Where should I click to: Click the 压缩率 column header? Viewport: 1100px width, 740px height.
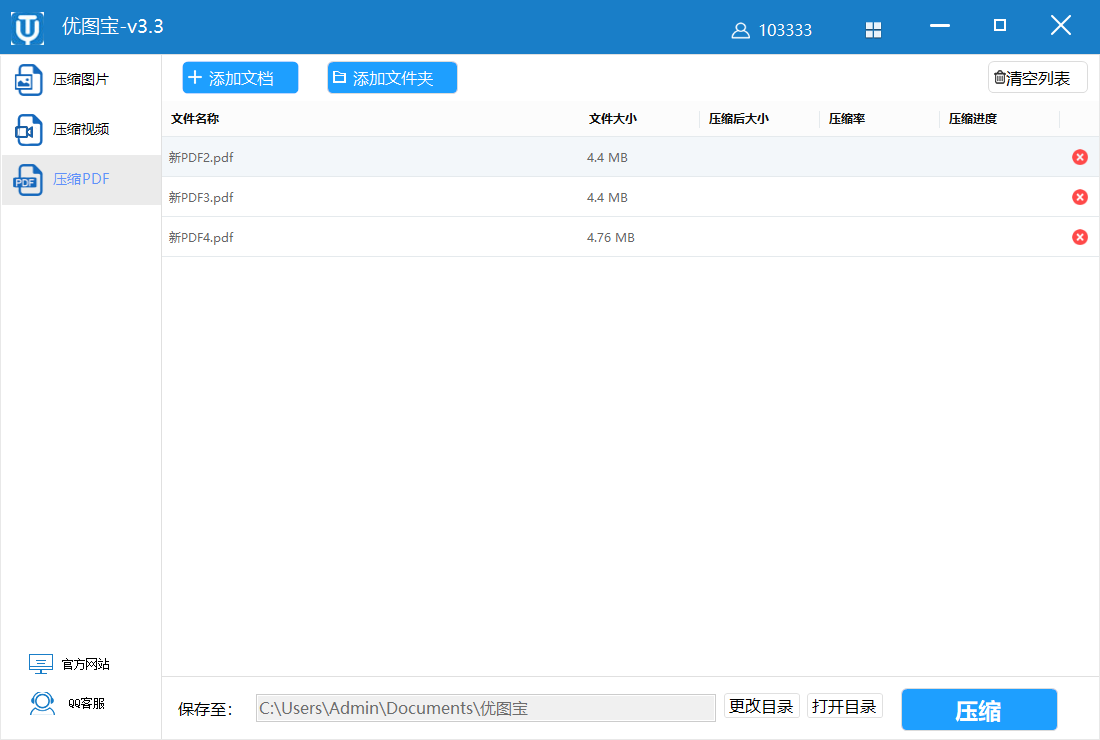(x=847, y=119)
